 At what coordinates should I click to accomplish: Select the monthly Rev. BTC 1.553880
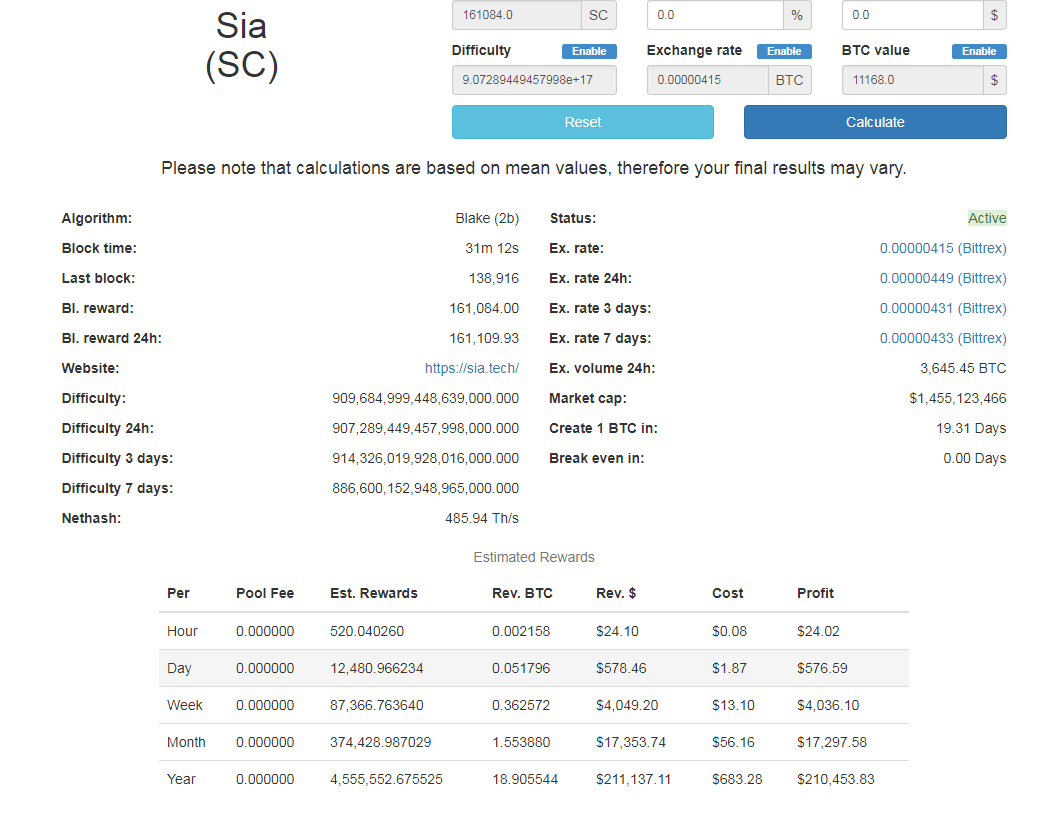coord(521,742)
